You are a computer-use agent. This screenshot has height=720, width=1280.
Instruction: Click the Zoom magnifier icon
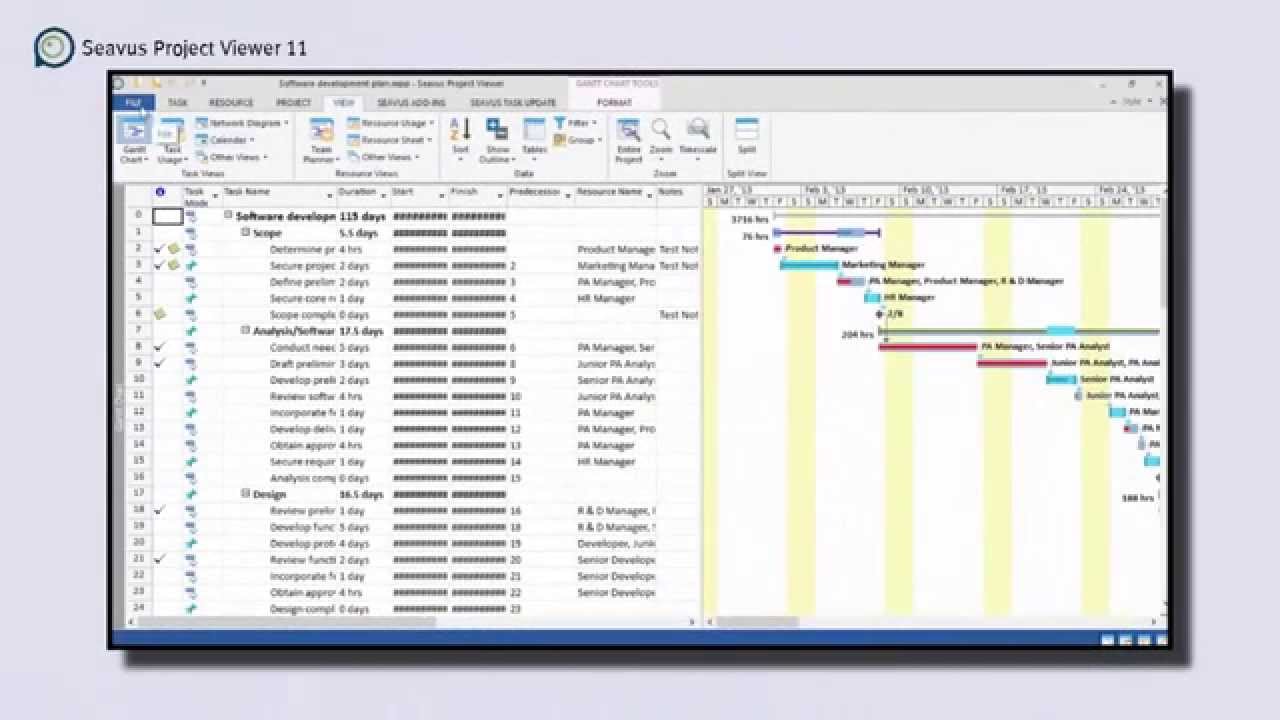(661, 129)
